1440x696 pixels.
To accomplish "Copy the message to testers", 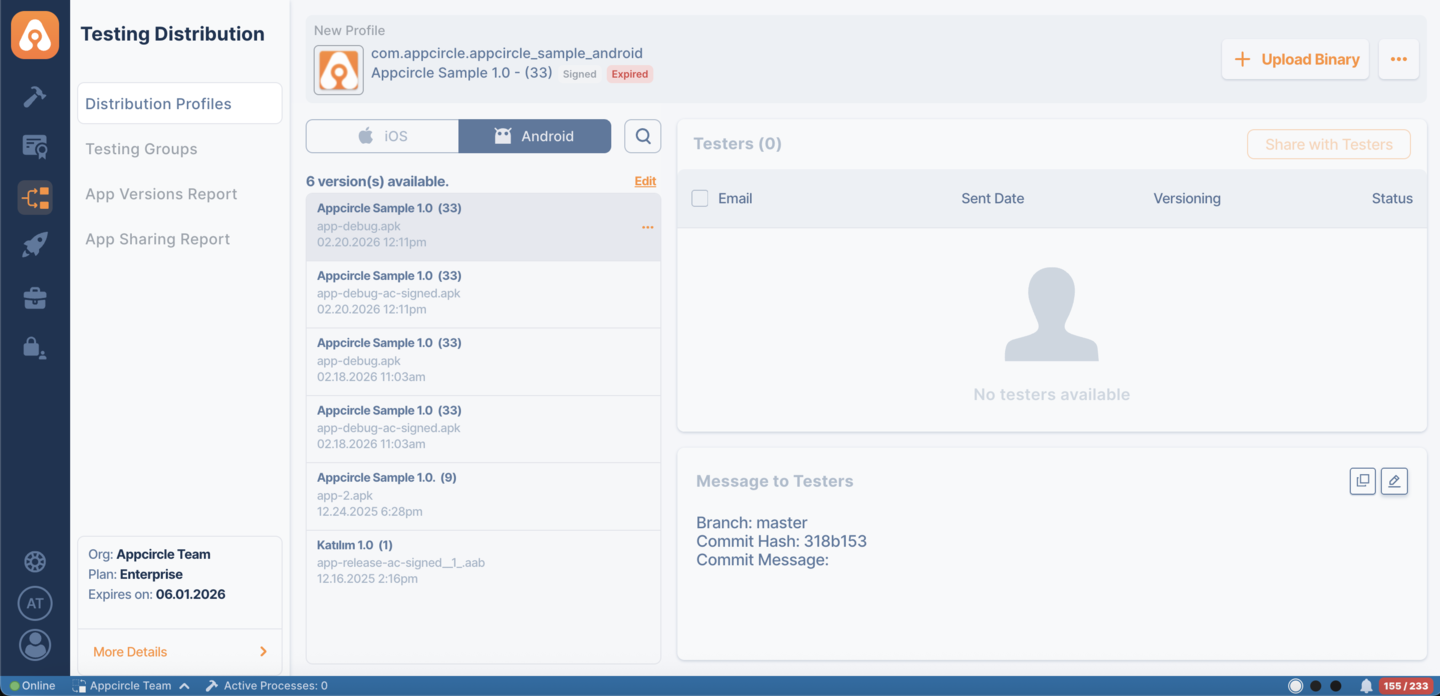I will coord(1362,481).
